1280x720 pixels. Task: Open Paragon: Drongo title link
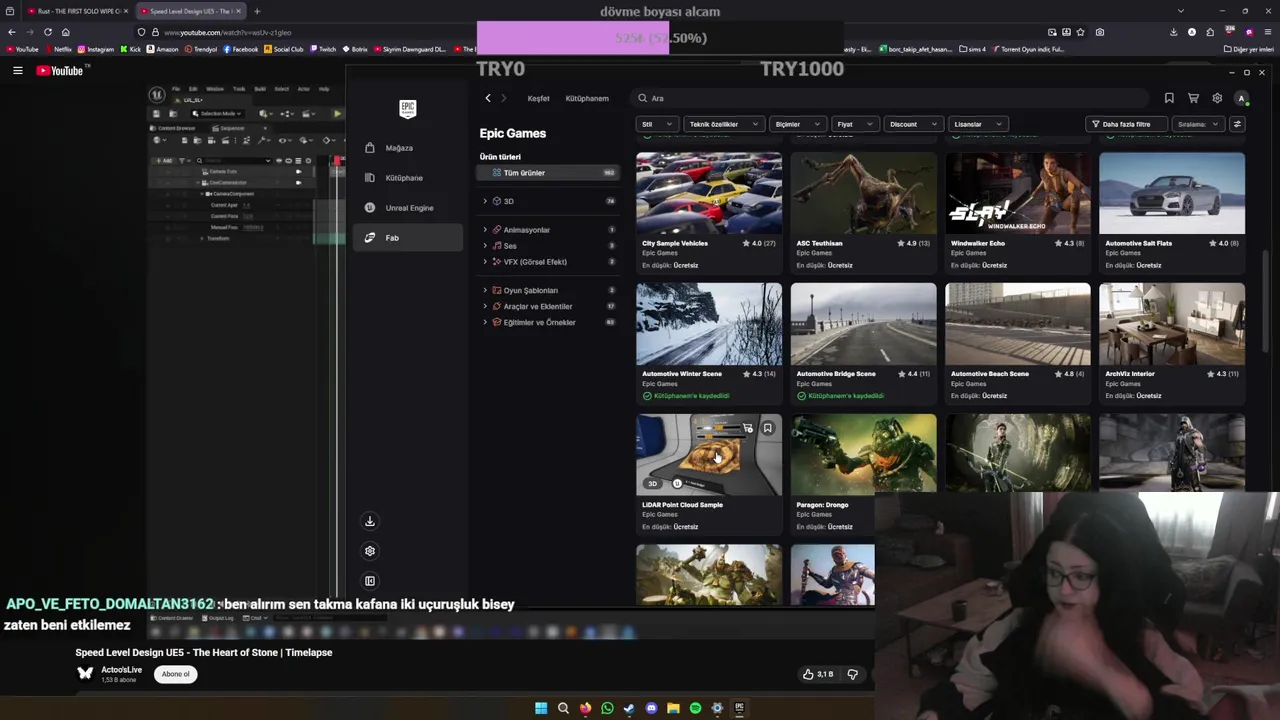[822, 505]
